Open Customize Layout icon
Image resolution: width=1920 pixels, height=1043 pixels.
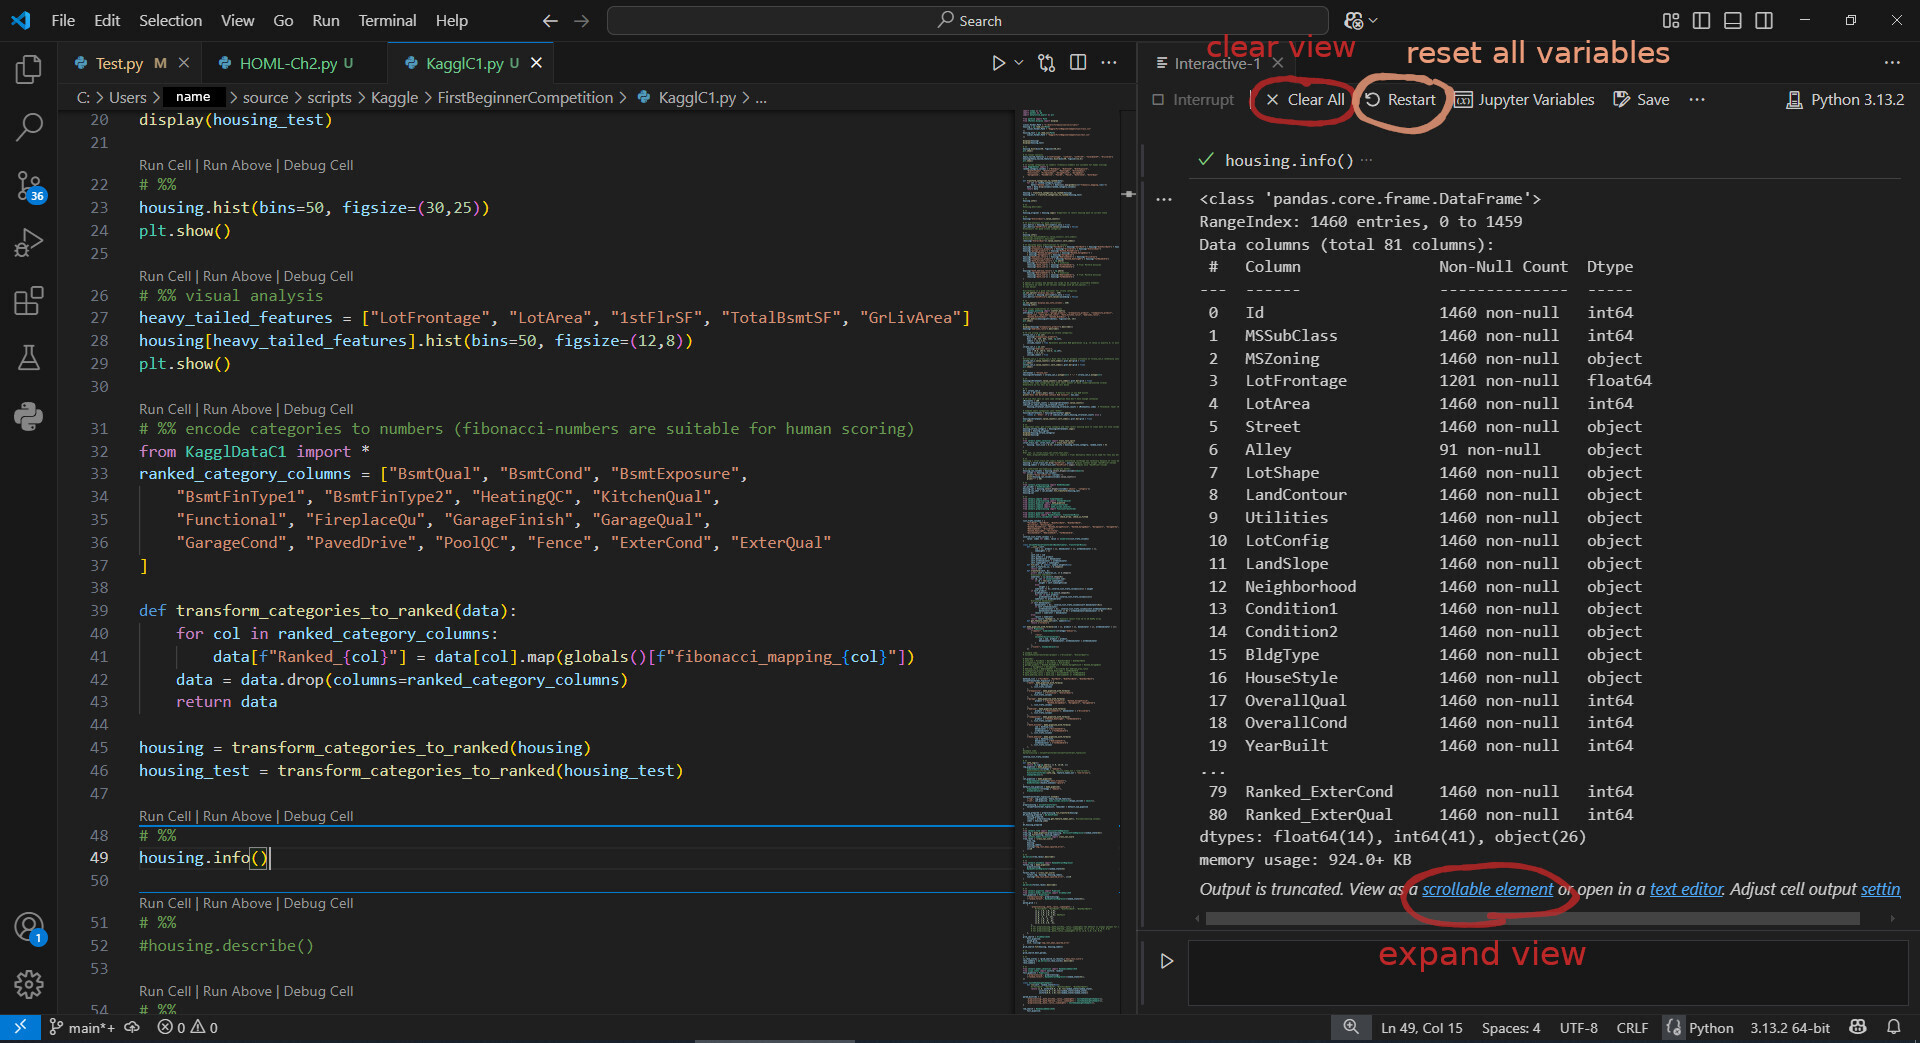(1671, 20)
